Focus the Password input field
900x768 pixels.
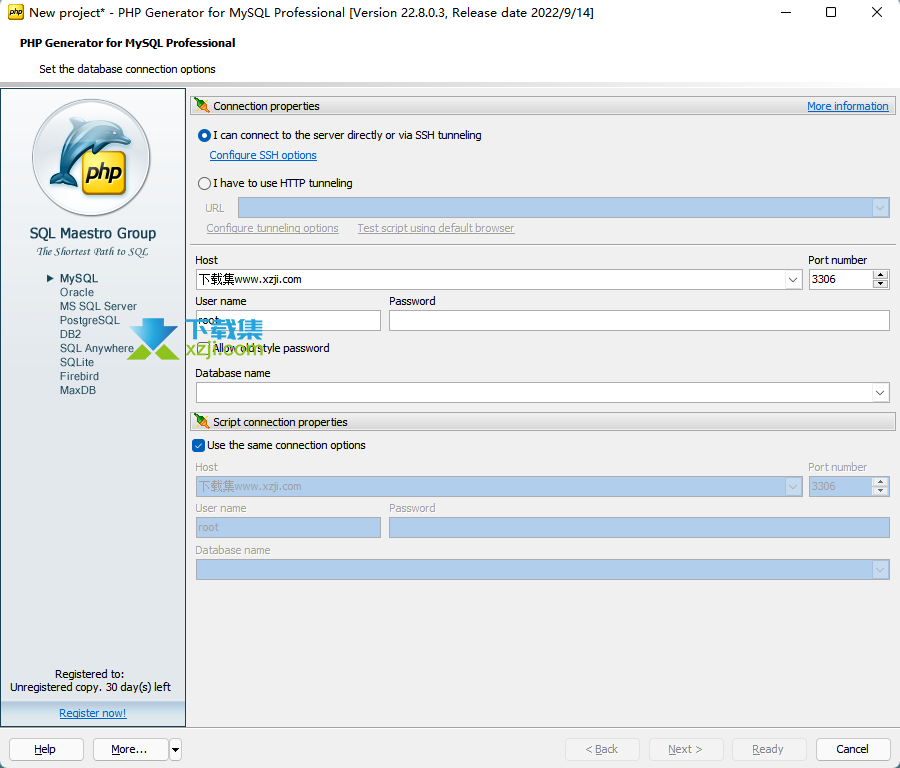[639, 320]
